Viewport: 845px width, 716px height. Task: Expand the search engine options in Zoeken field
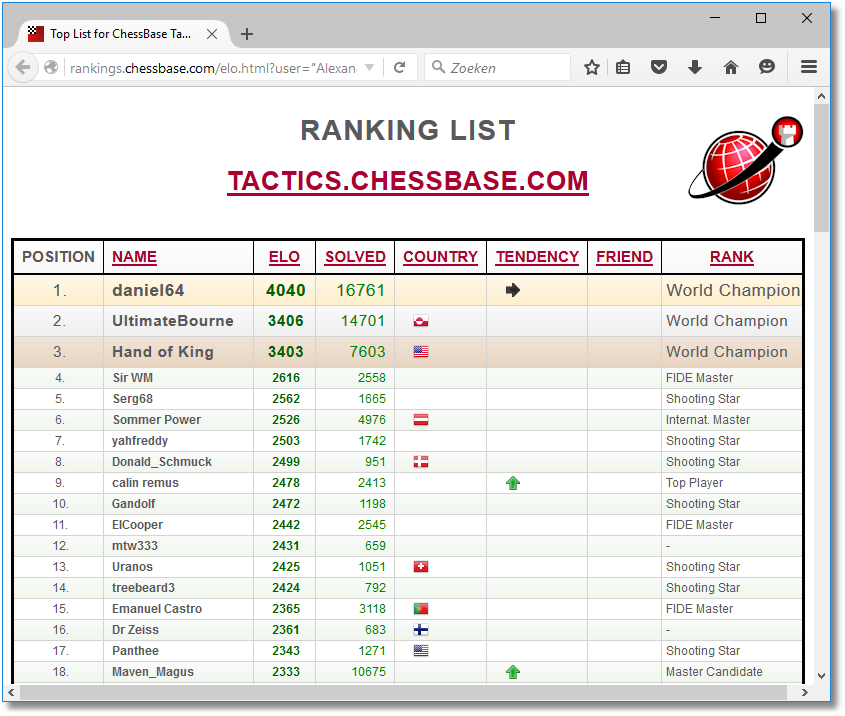(x=438, y=67)
